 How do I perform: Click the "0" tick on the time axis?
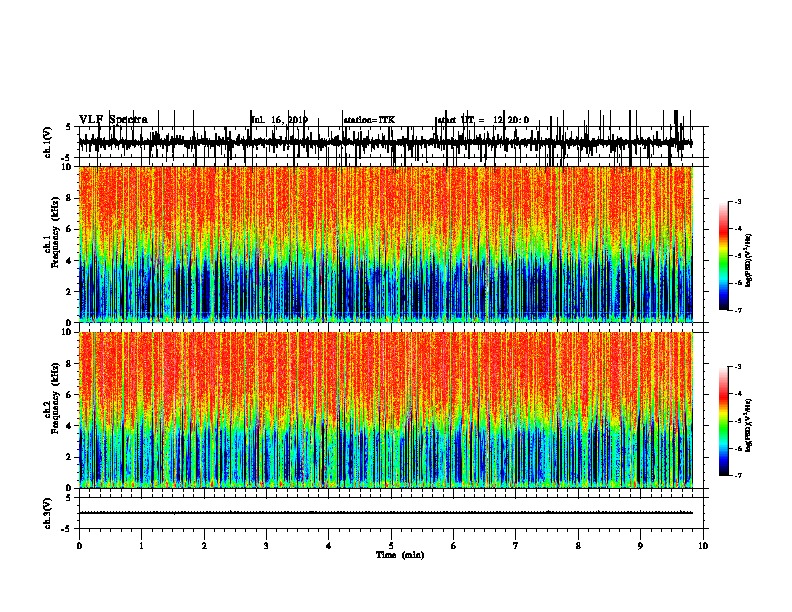(79, 546)
